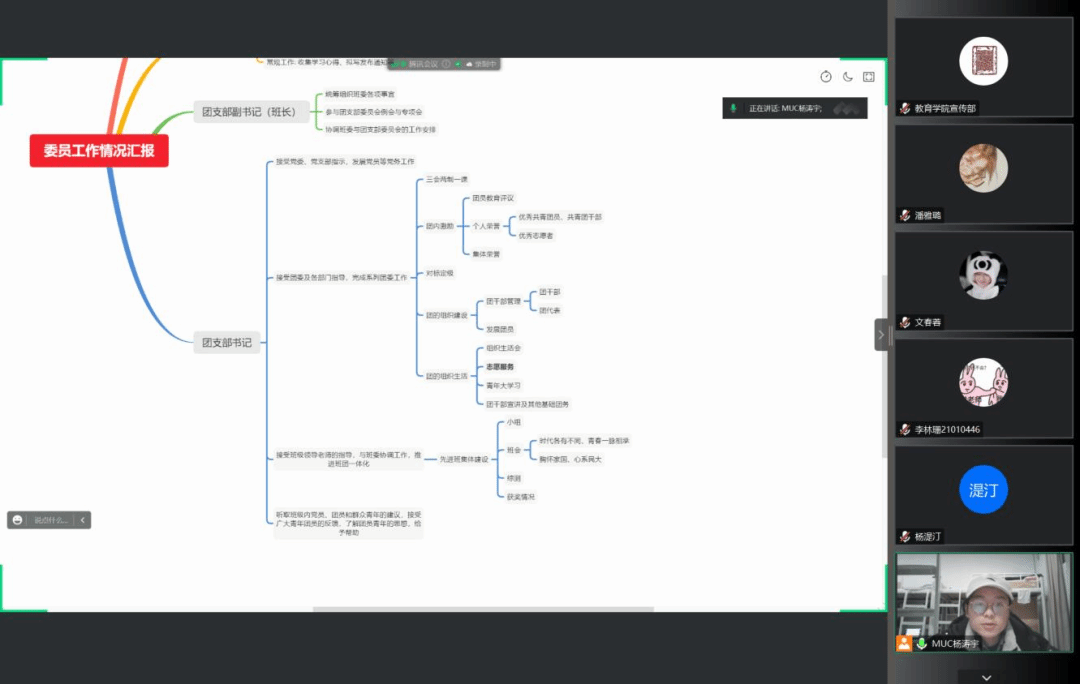Click the 团支部书记 mind map node
The width and height of the screenshot is (1080, 684).
227,343
